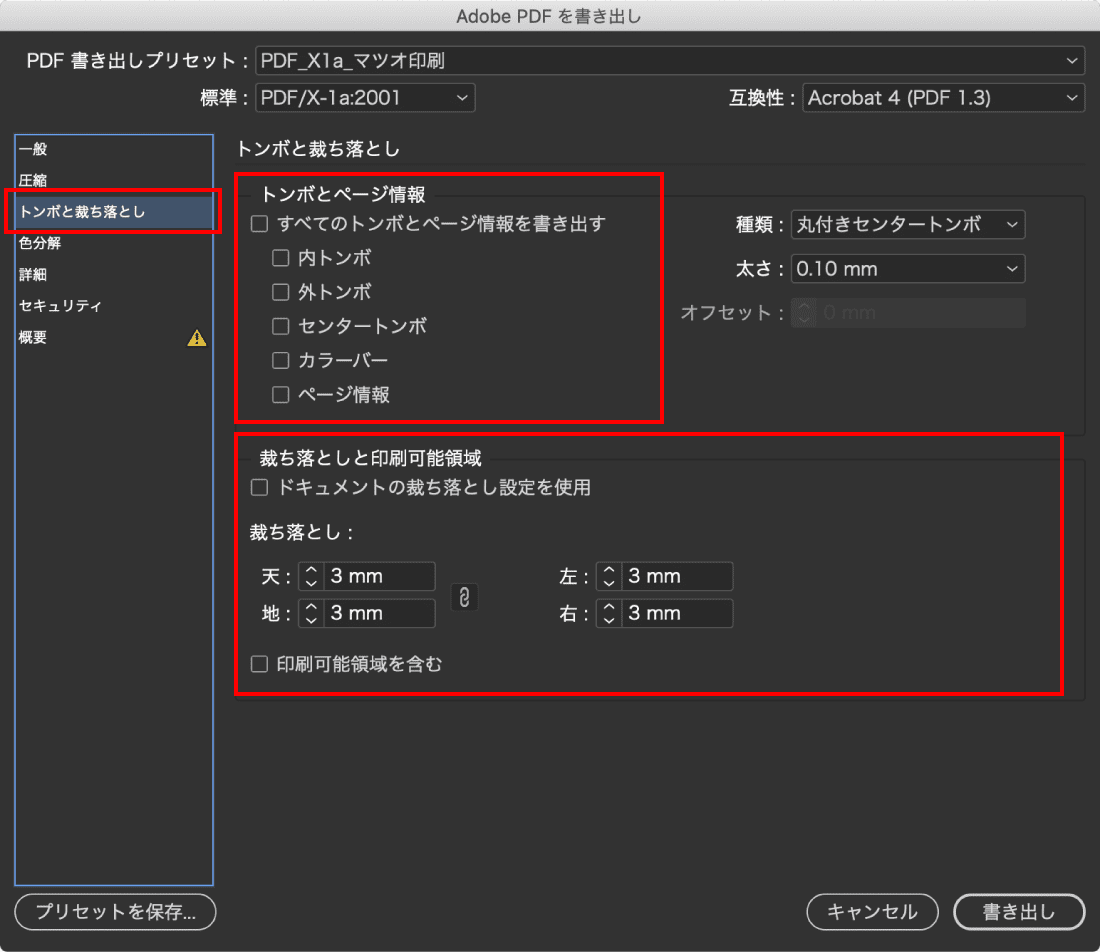Select トンボと裁ち落とし in the sidebar

(114, 212)
